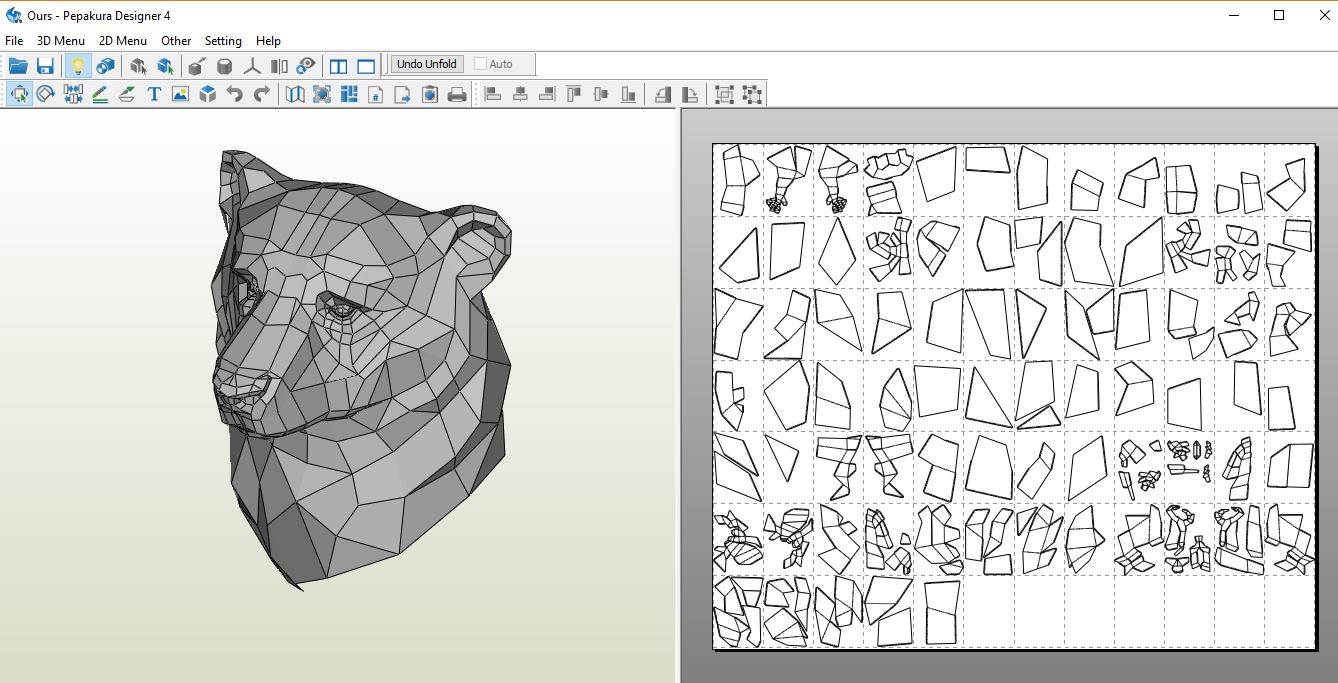
Task: Click the gray cube with pencil icon
Action: pyautogui.click(x=197, y=66)
